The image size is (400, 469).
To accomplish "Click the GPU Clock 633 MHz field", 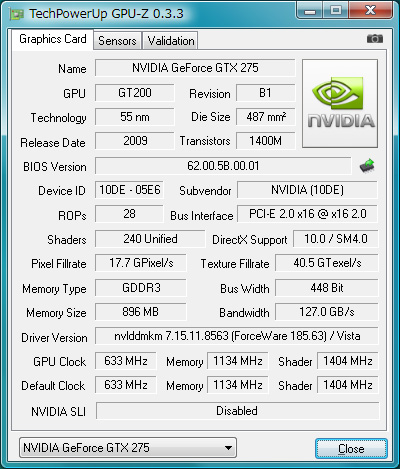I will 126,361.
